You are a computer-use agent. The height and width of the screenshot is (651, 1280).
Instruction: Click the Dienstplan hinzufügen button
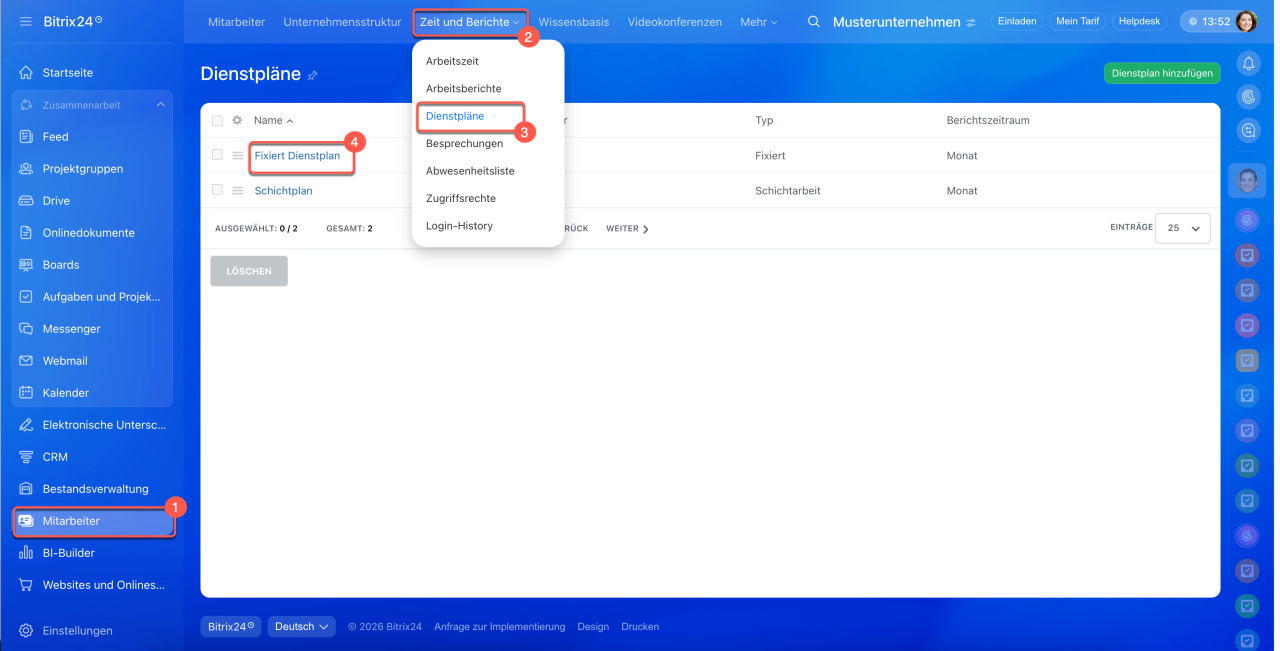click(1162, 74)
